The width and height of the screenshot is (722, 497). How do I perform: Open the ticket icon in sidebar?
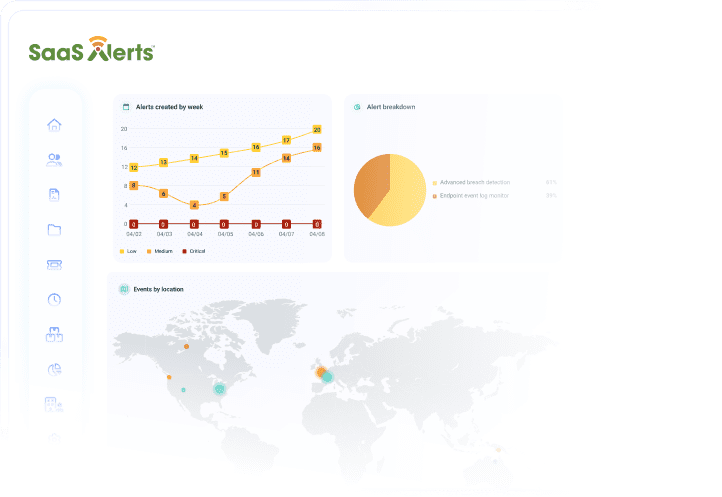(54, 264)
